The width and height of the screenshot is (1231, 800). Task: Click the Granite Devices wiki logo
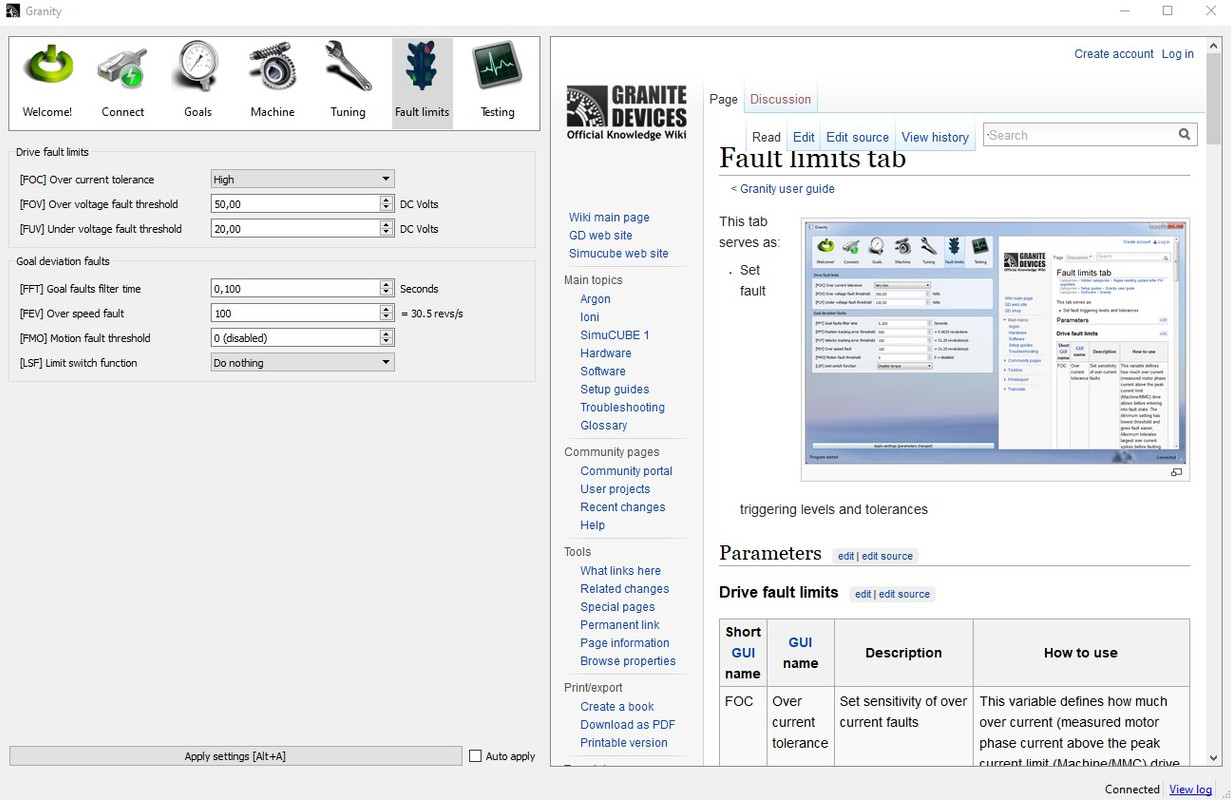tap(626, 112)
